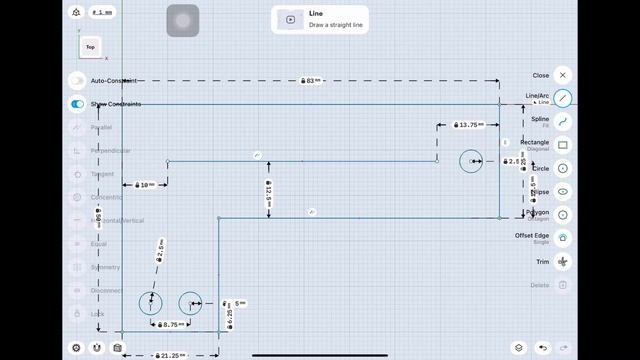640x360 pixels.
Task: Apply the Horizontal/Vertical constraint
Action: pos(77,220)
